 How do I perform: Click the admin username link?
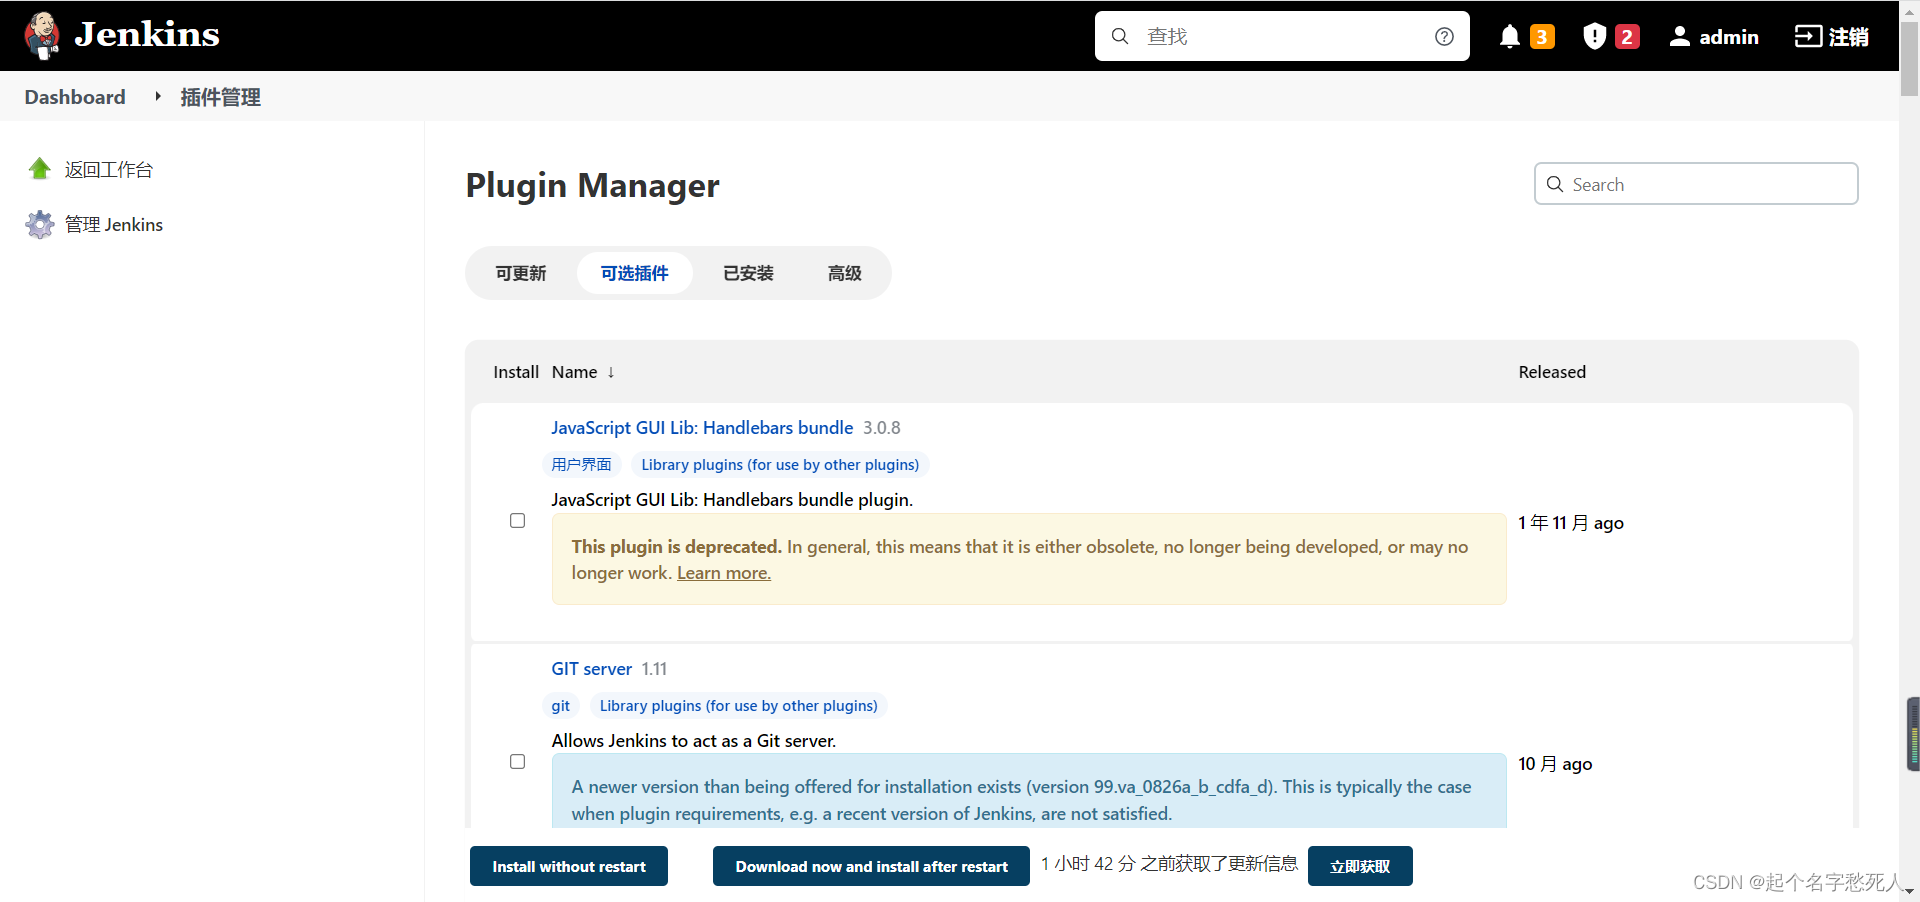point(1729,37)
